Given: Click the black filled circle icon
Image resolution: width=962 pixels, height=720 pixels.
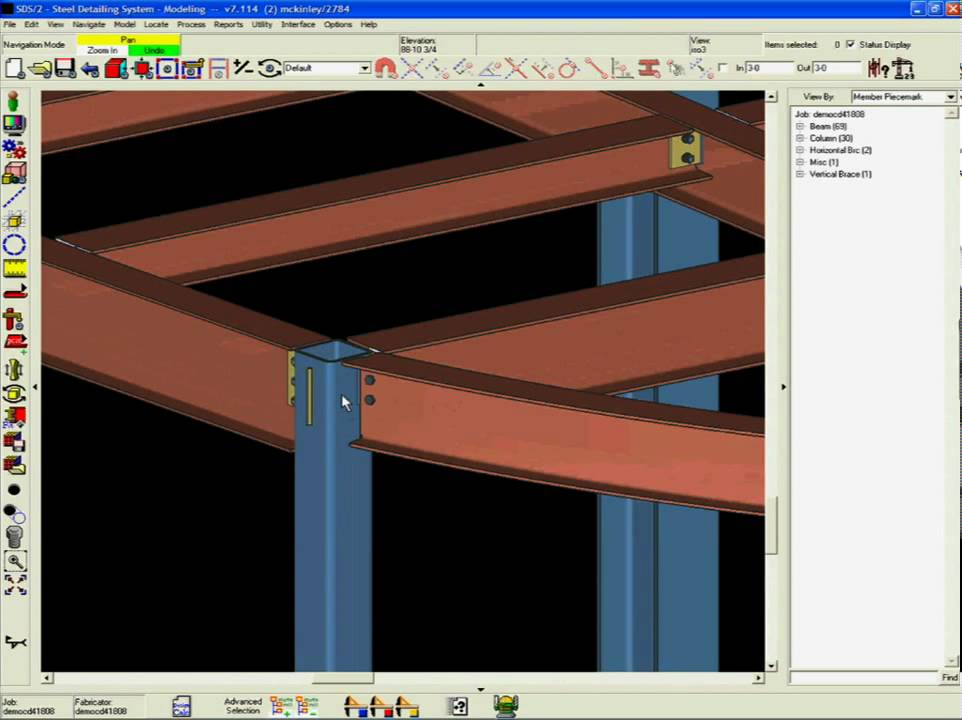Looking at the screenshot, I should 14,489.
